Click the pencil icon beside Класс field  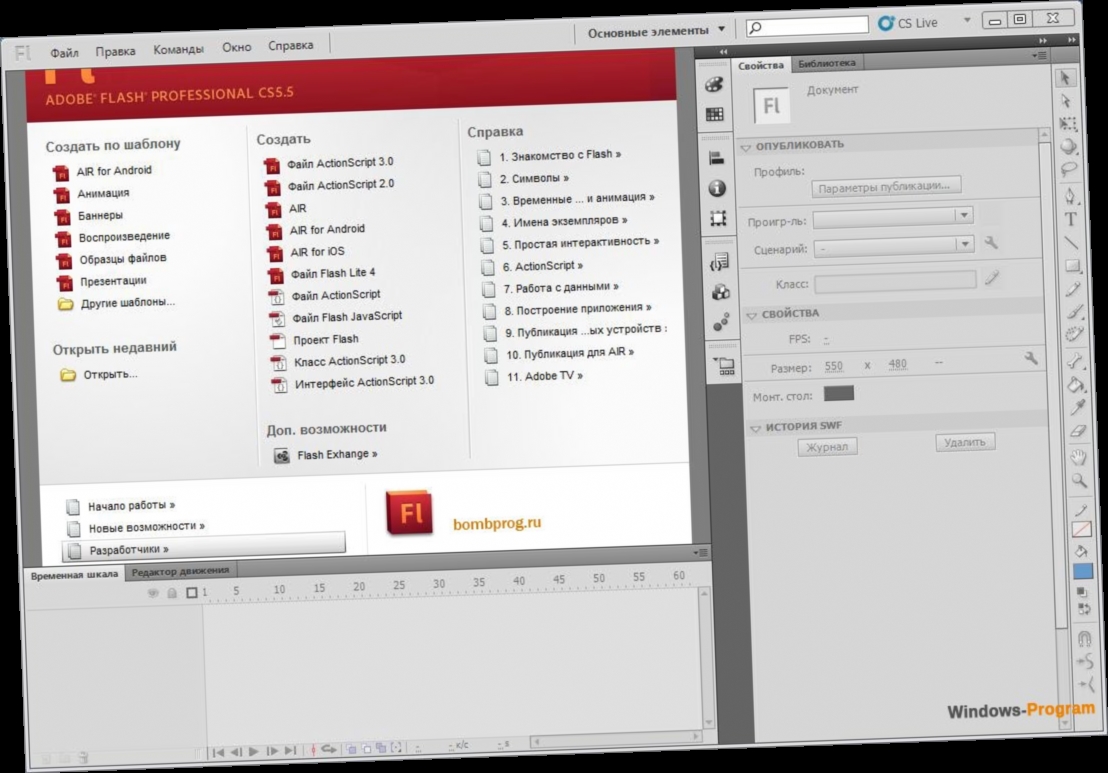pos(992,278)
